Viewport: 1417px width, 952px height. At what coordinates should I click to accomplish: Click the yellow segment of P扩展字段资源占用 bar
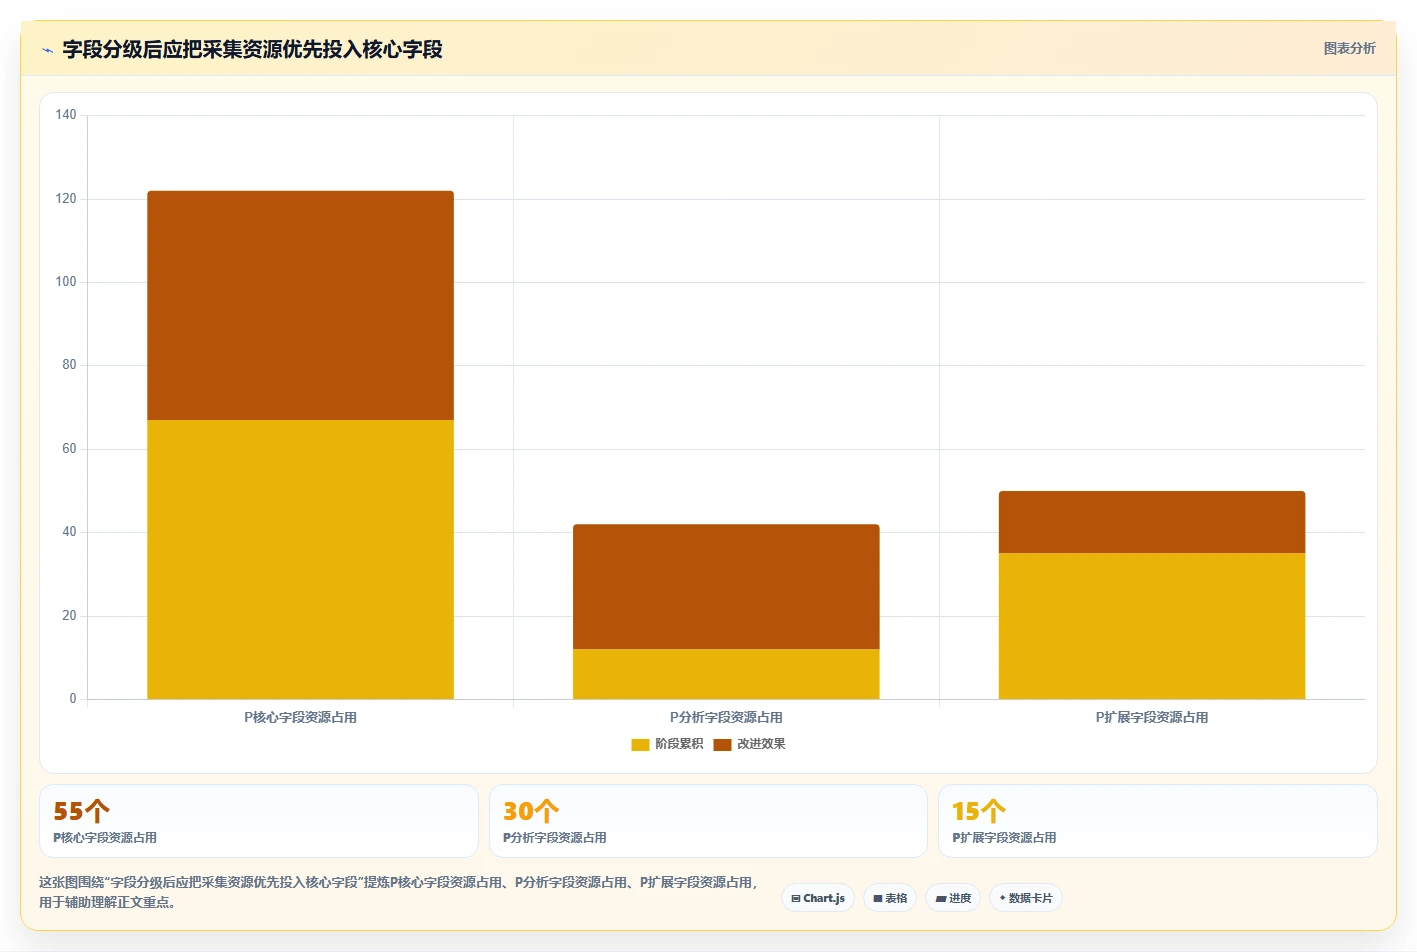coord(1152,626)
